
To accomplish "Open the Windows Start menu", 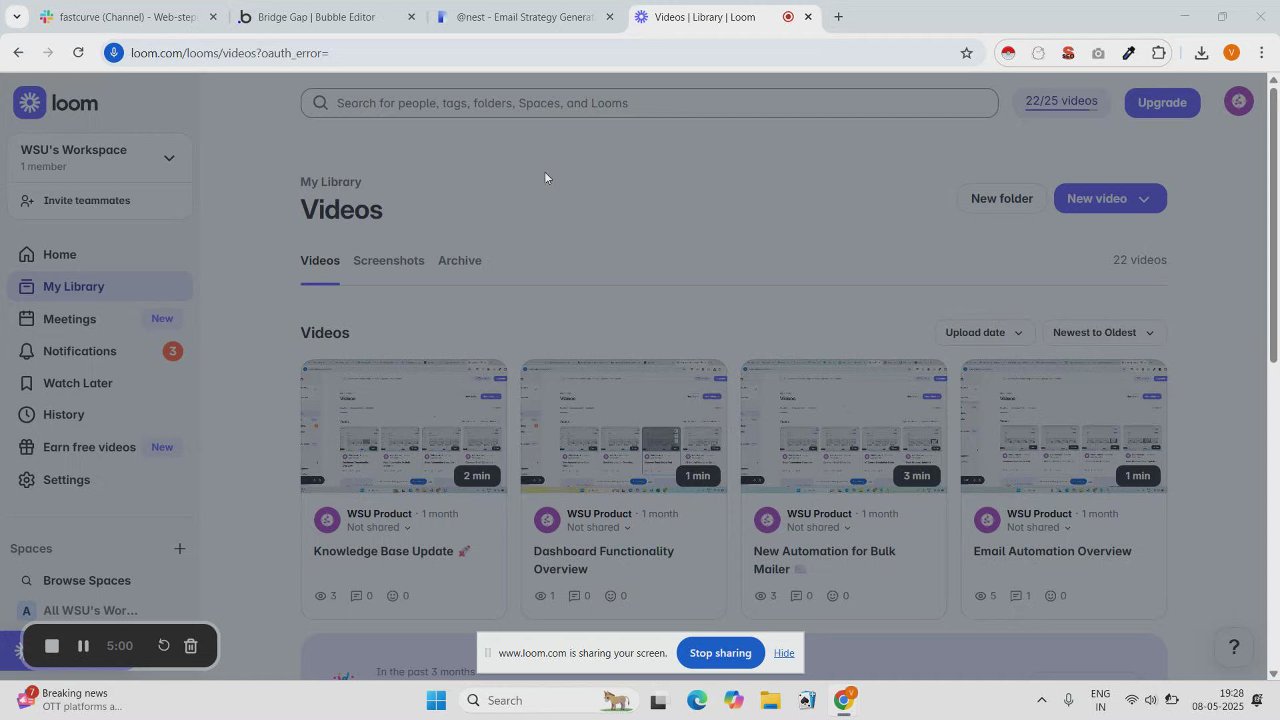I will pos(436,701).
